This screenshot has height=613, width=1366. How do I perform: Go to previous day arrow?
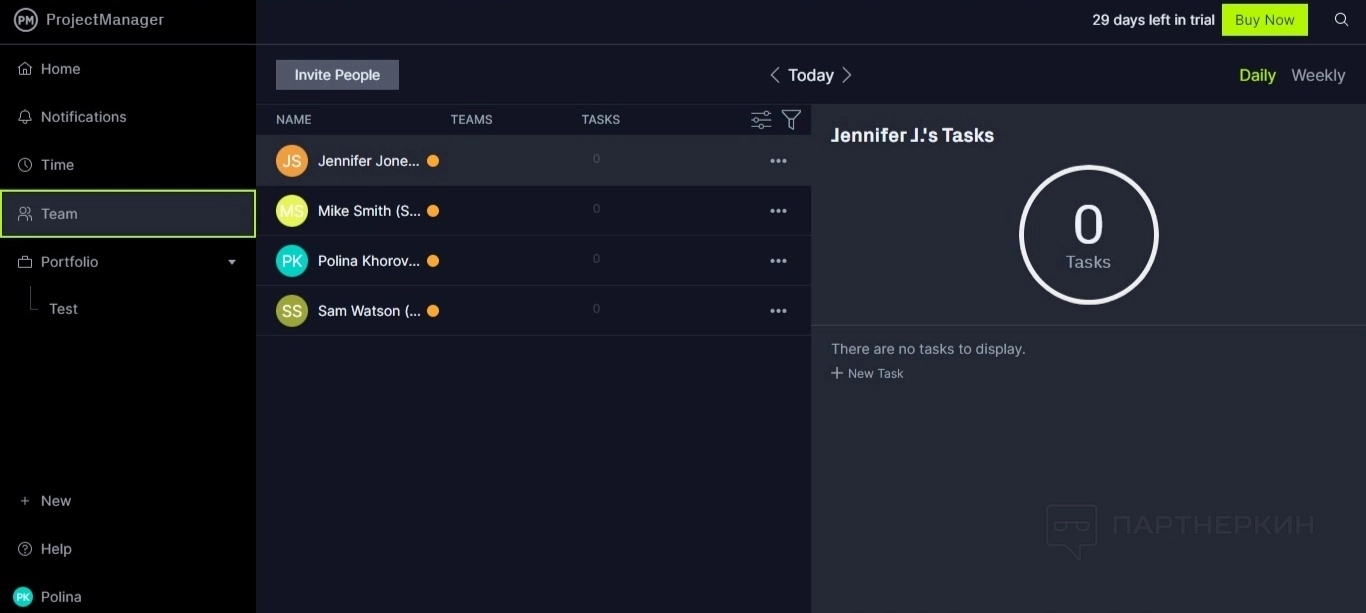[x=775, y=75]
